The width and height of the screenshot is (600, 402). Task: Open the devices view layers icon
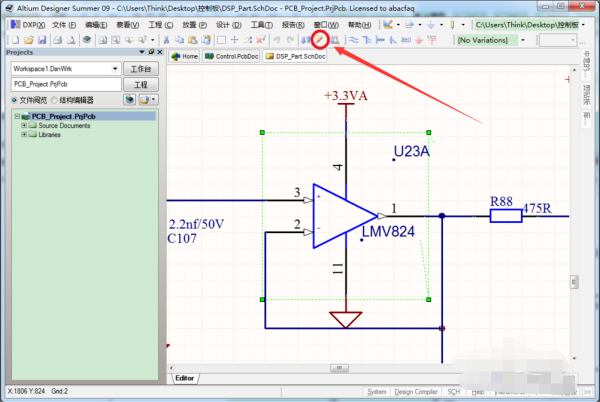(87, 39)
